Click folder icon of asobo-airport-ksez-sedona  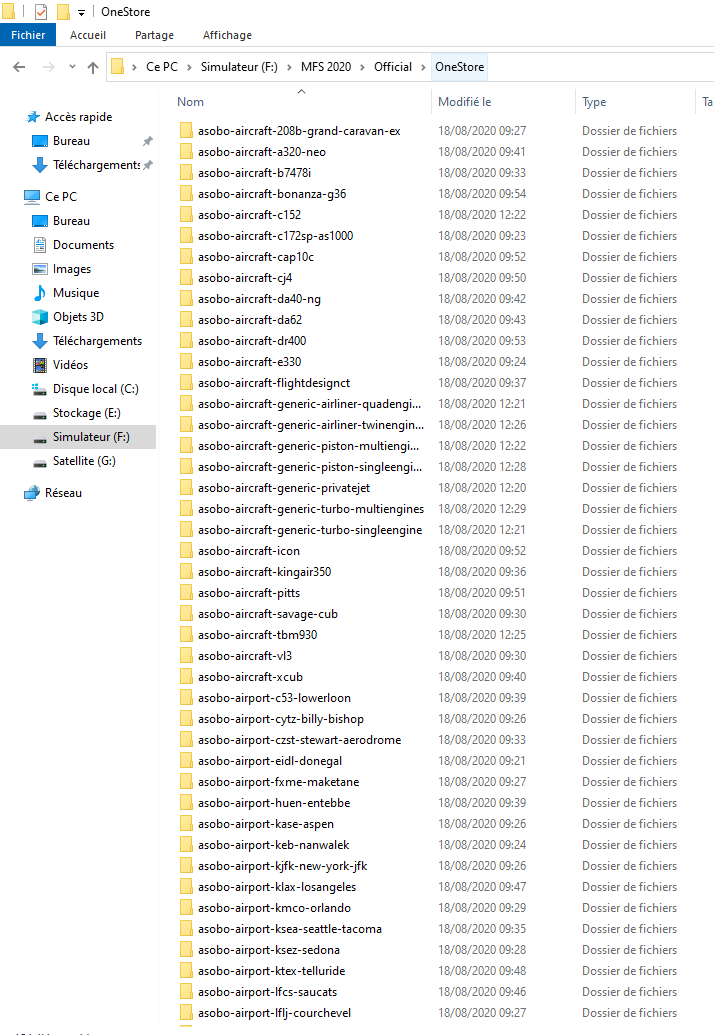tap(186, 950)
